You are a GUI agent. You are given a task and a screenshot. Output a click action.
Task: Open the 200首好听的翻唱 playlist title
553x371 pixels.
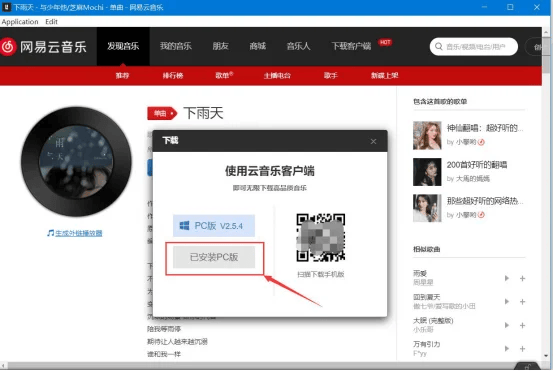click(x=477, y=165)
